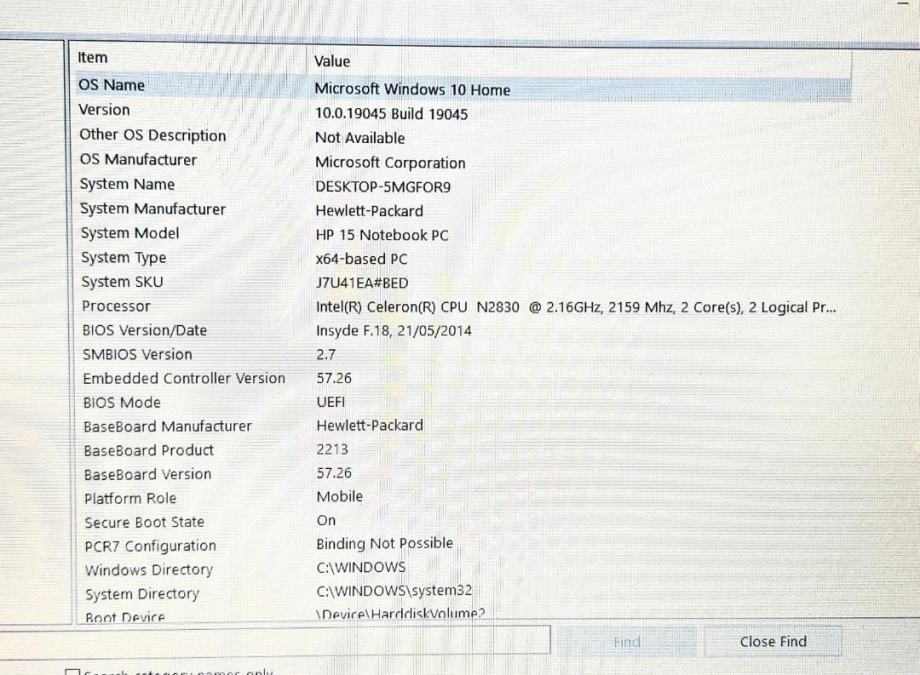The width and height of the screenshot is (920, 675).
Task: Select the System SKU row label
Action: point(123,282)
